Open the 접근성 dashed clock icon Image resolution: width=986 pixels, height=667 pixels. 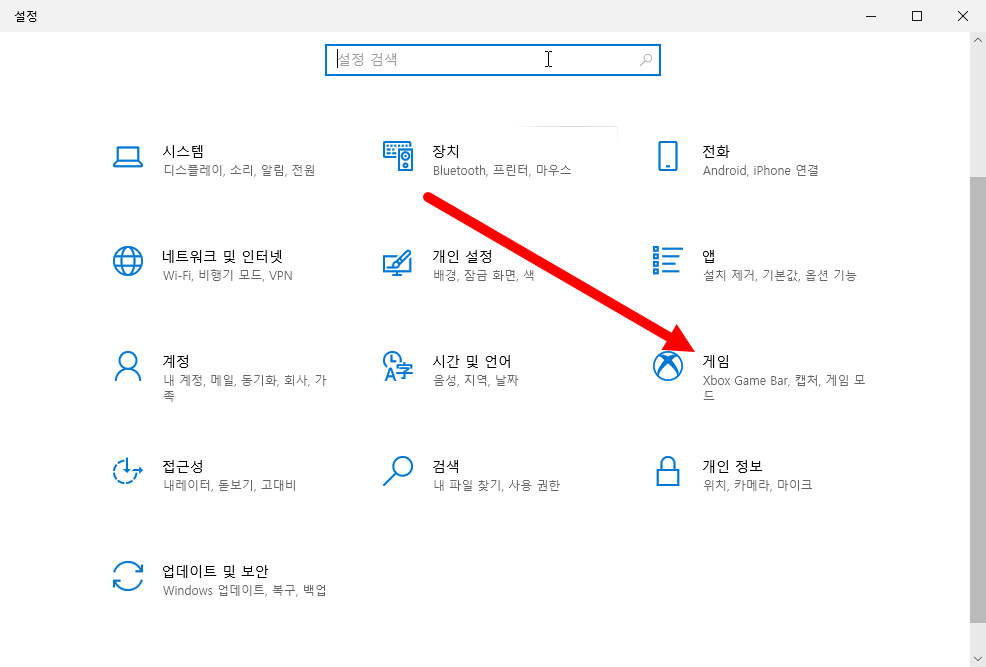point(128,471)
